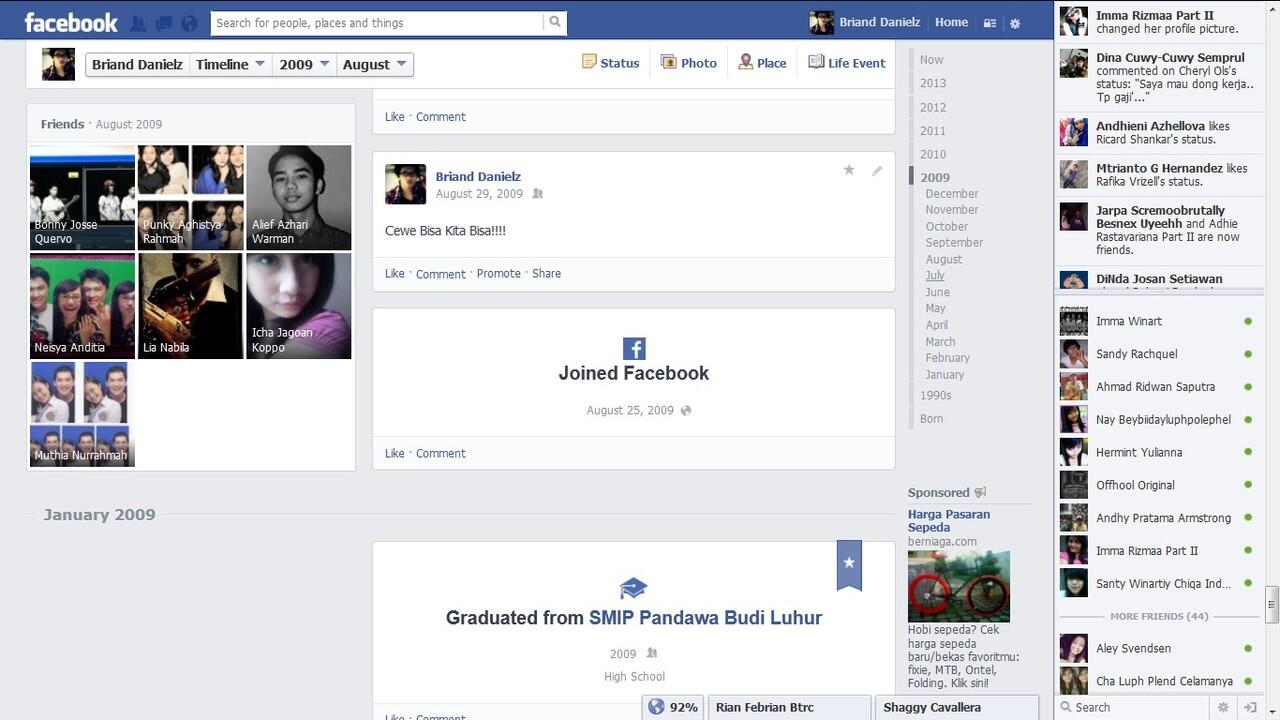Open the Rian Febrian Btrc chat tab
Image resolution: width=1280 pixels, height=720 pixels.
pyautogui.click(x=789, y=707)
